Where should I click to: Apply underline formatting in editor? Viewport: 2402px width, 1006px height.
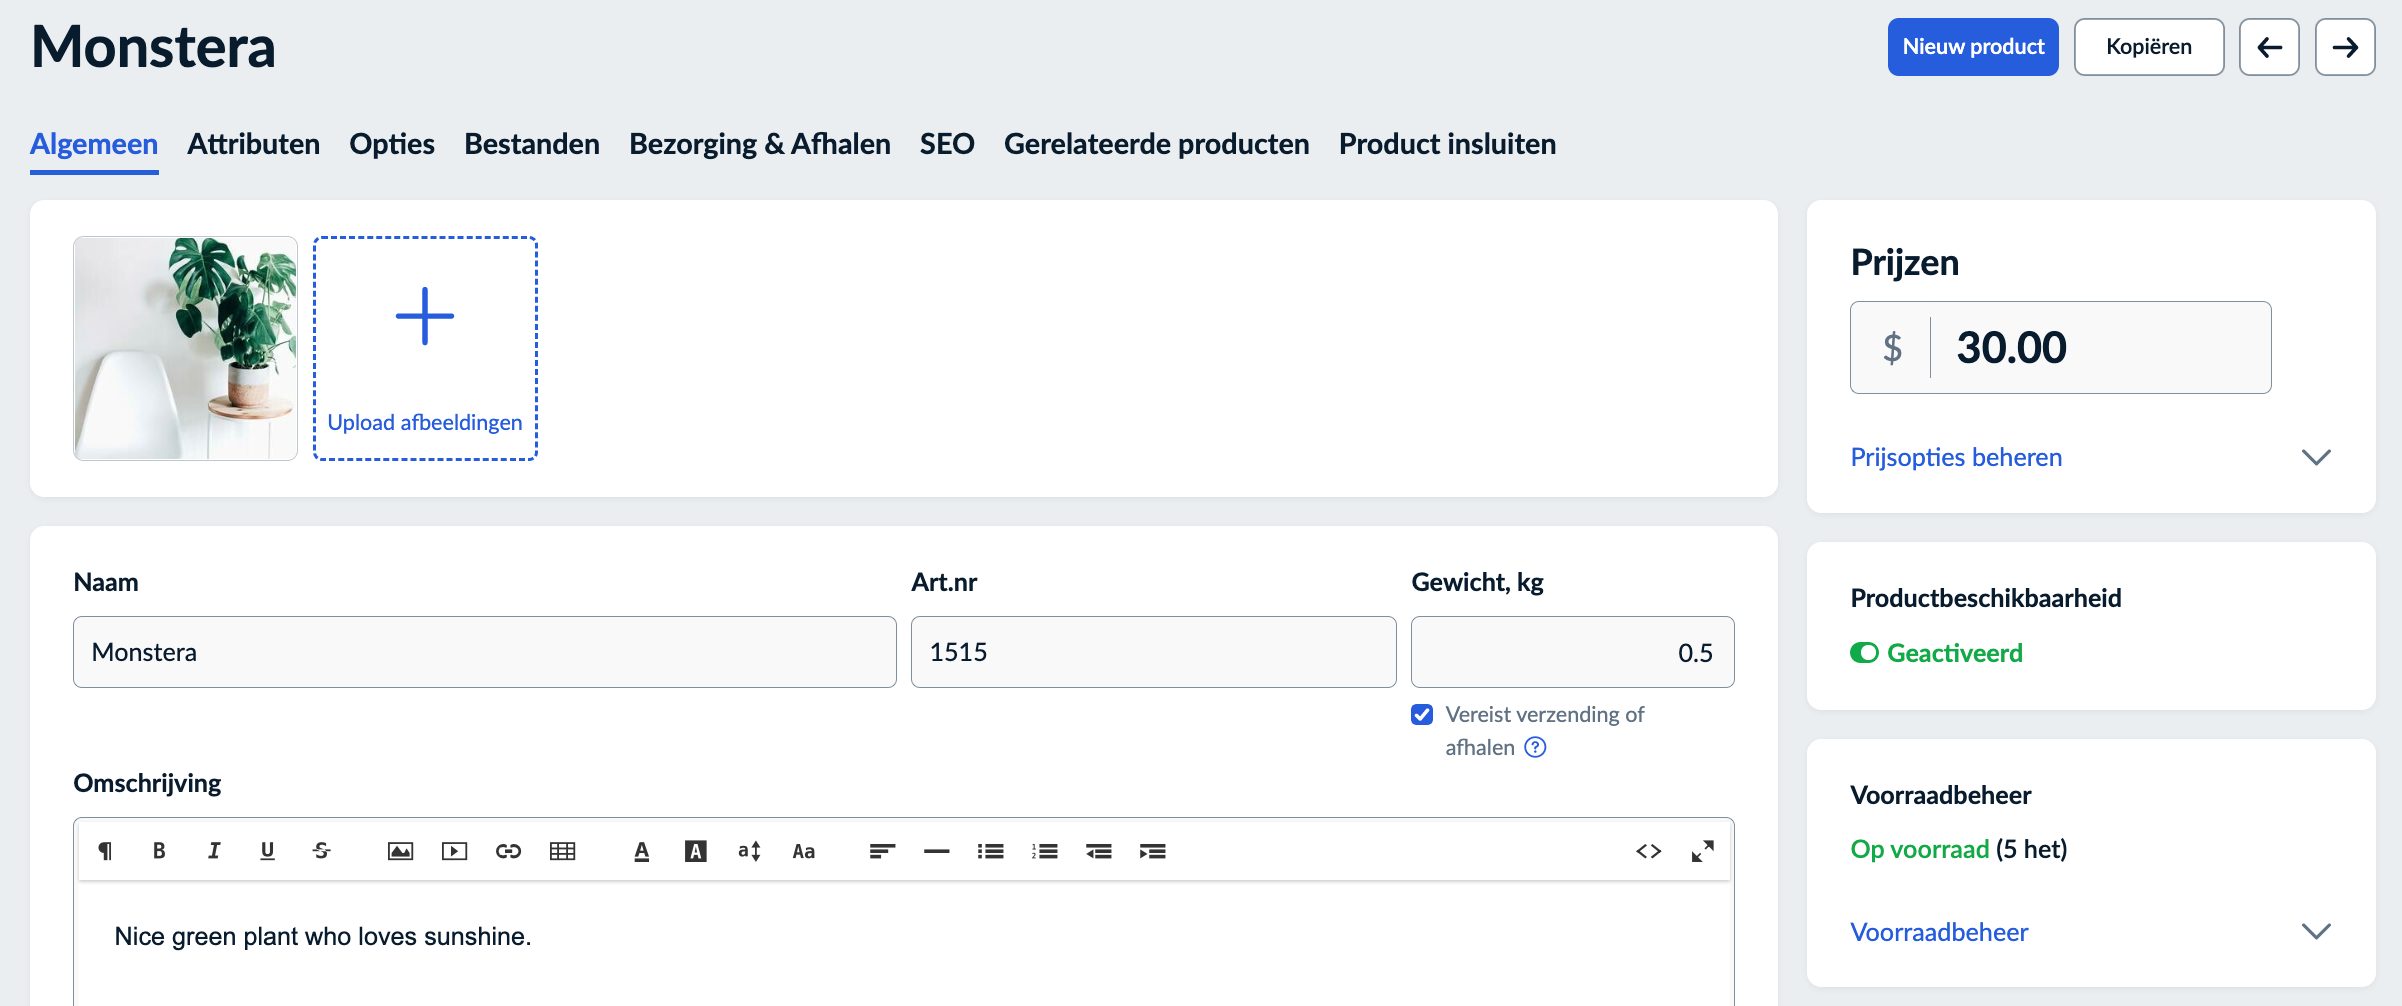point(267,851)
